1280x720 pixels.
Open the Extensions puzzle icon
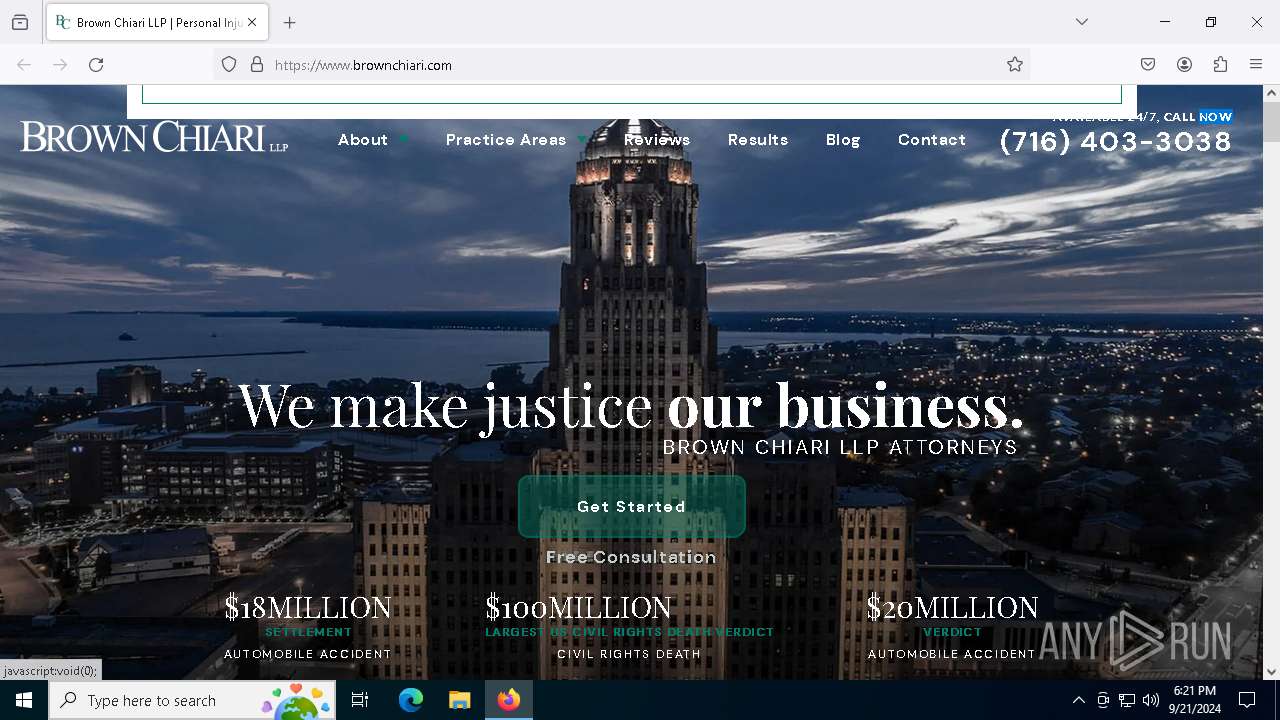(x=1220, y=65)
